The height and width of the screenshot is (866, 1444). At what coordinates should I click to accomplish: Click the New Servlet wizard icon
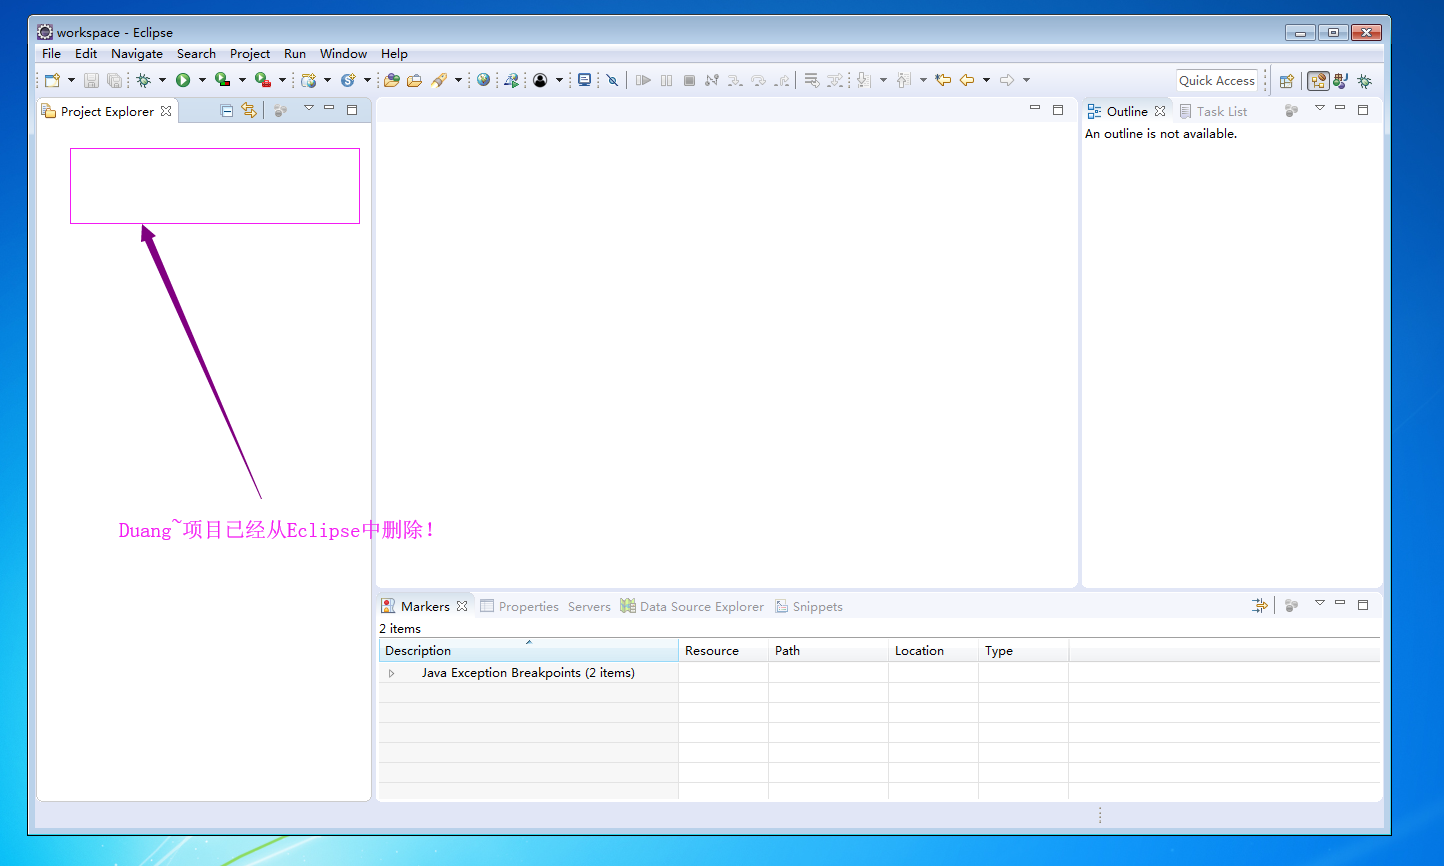pos(348,80)
